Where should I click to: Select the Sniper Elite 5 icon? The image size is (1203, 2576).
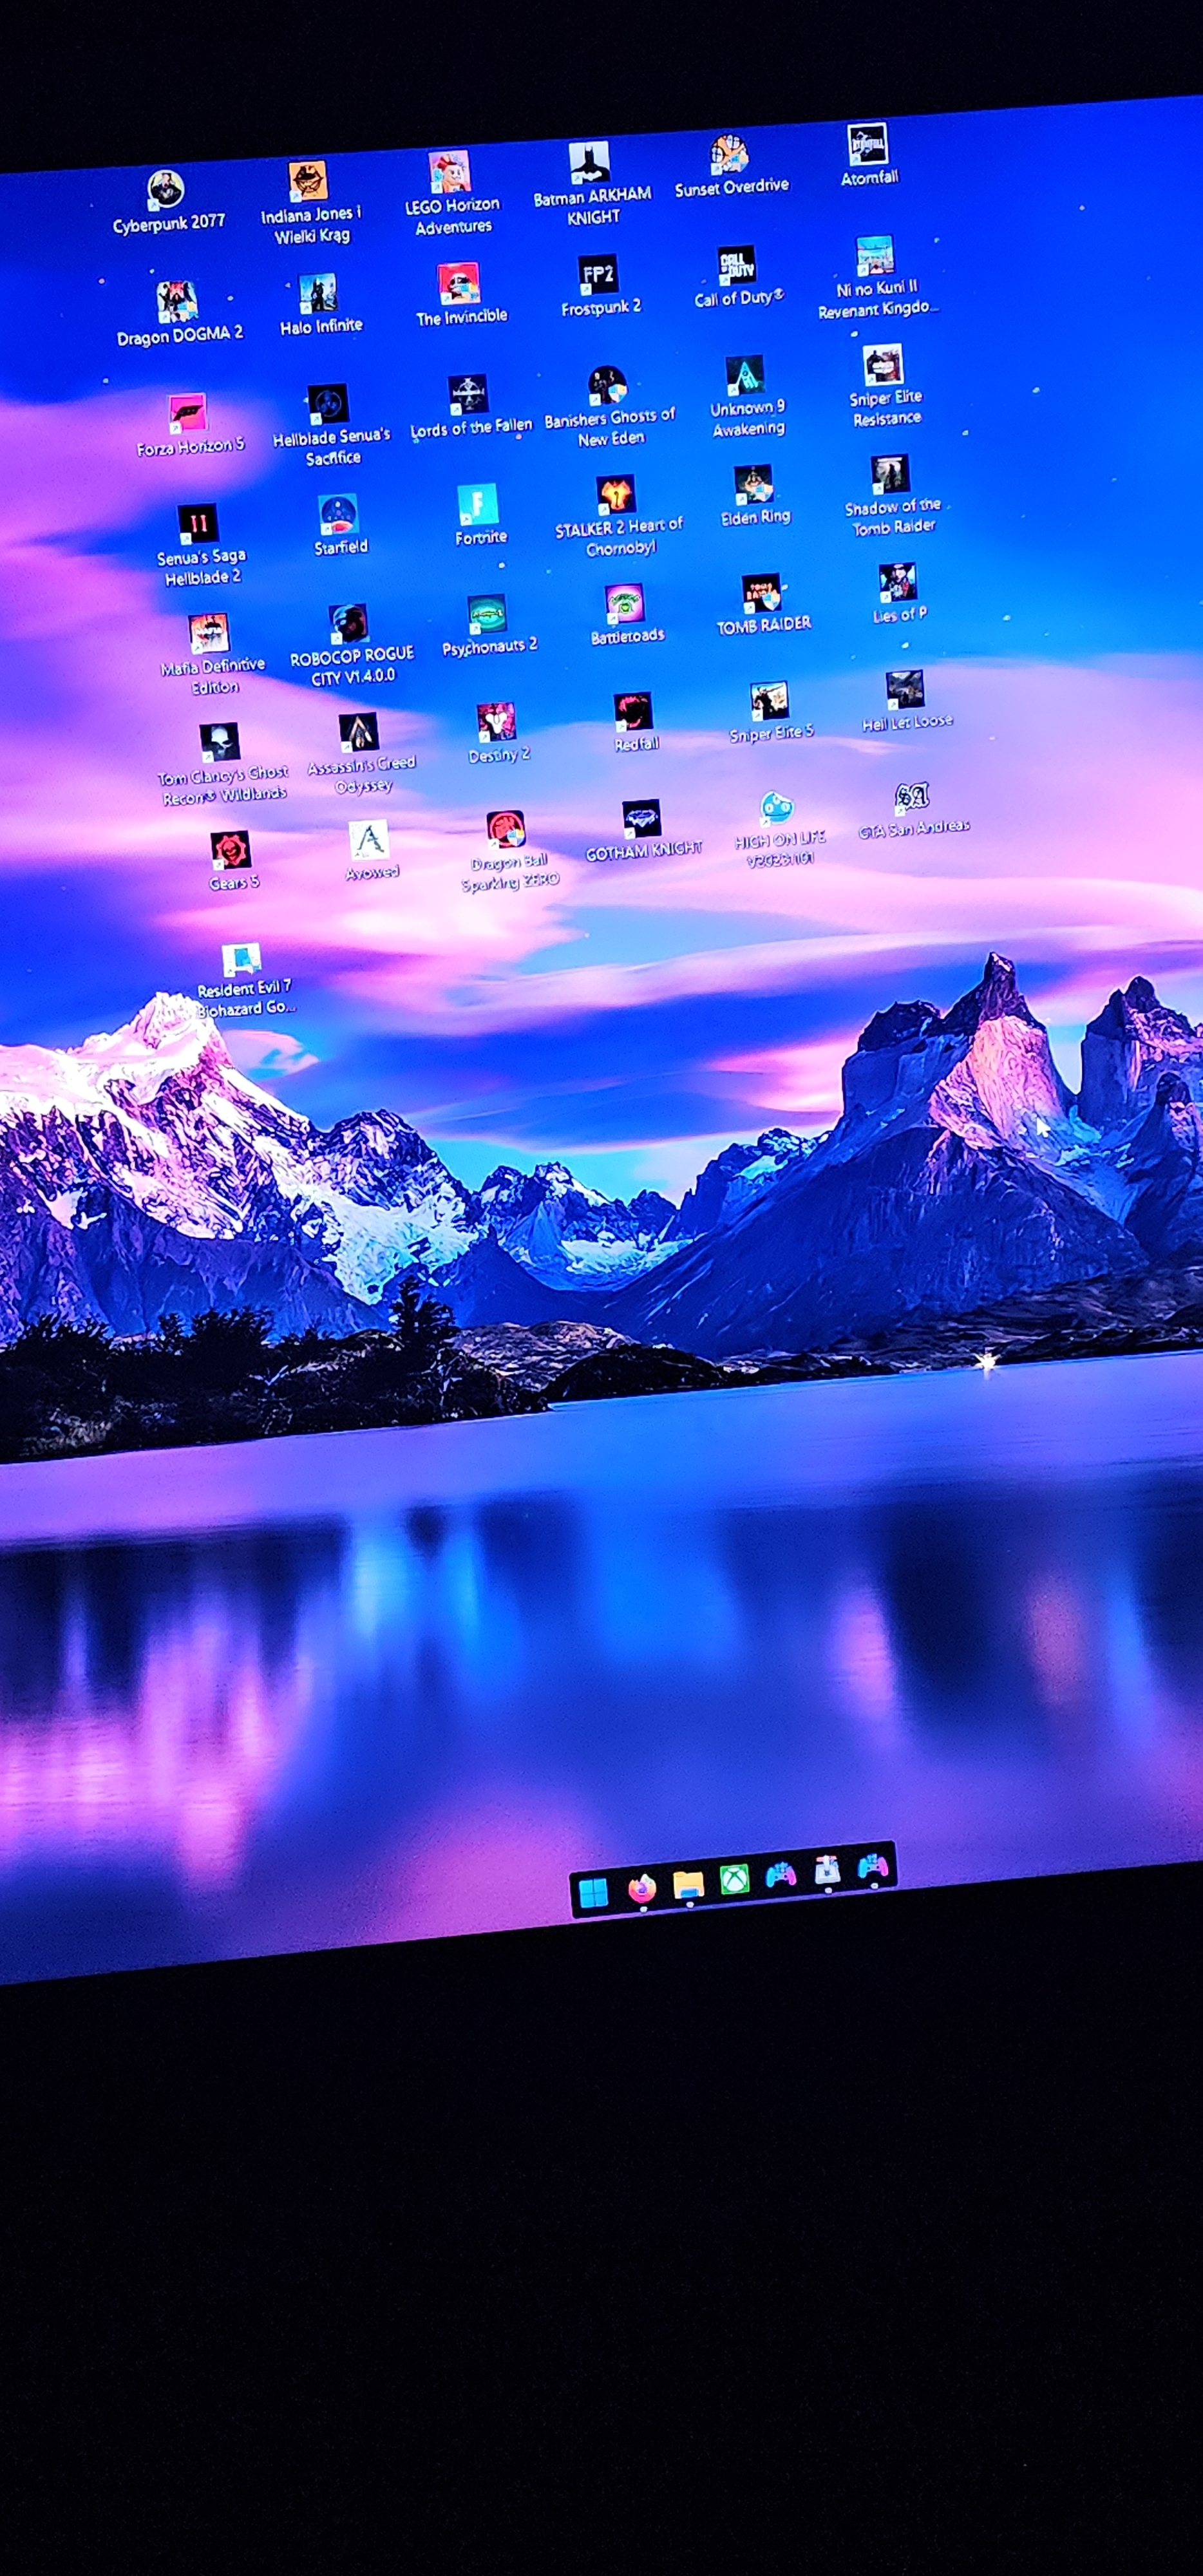(769, 701)
